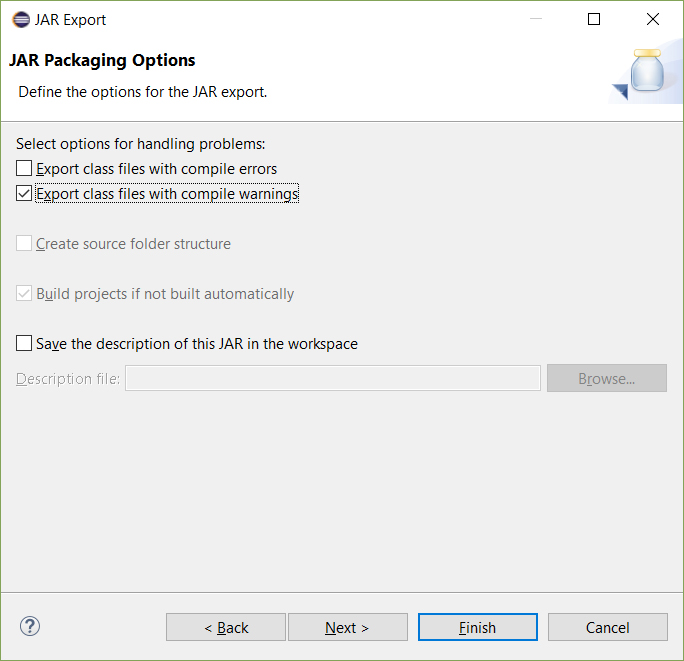Click Finish to export the JAR
This screenshot has width=684, height=661.
coord(477,627)
